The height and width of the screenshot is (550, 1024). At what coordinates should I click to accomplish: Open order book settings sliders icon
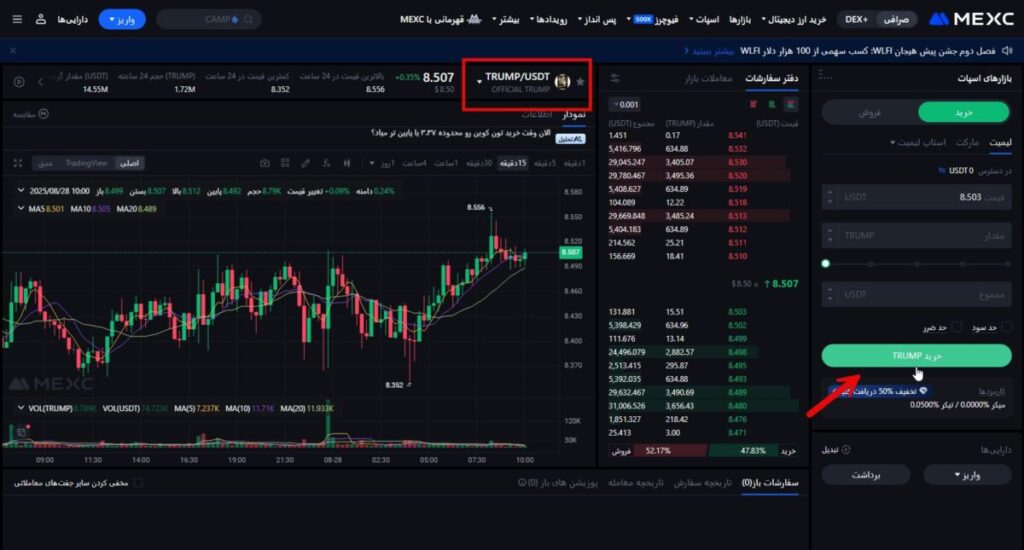[615, 78]
